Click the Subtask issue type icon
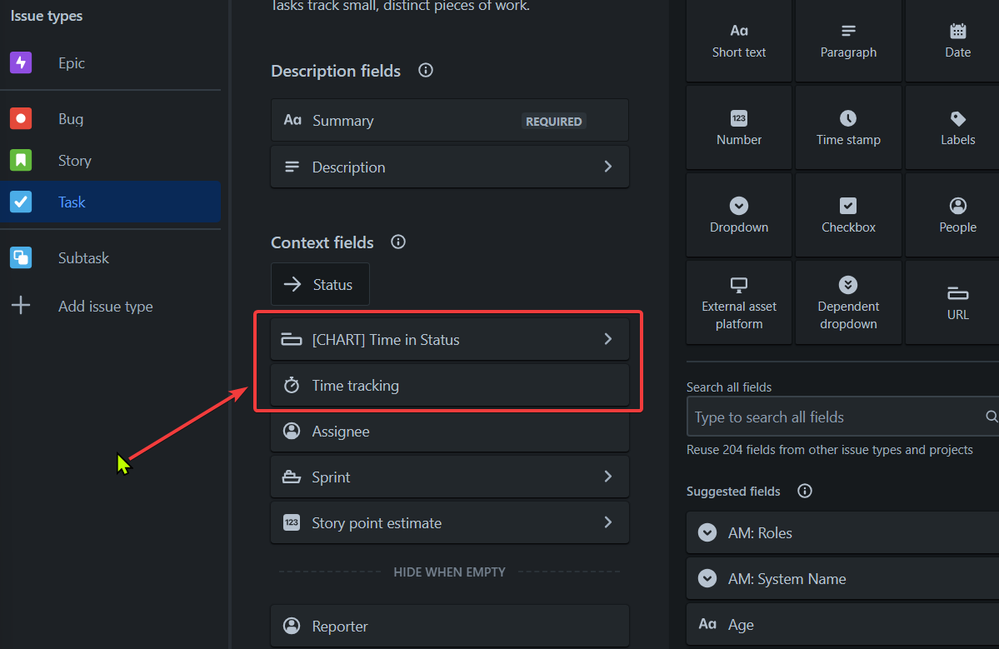The image size is (999, 649). [x=21, y=257]
